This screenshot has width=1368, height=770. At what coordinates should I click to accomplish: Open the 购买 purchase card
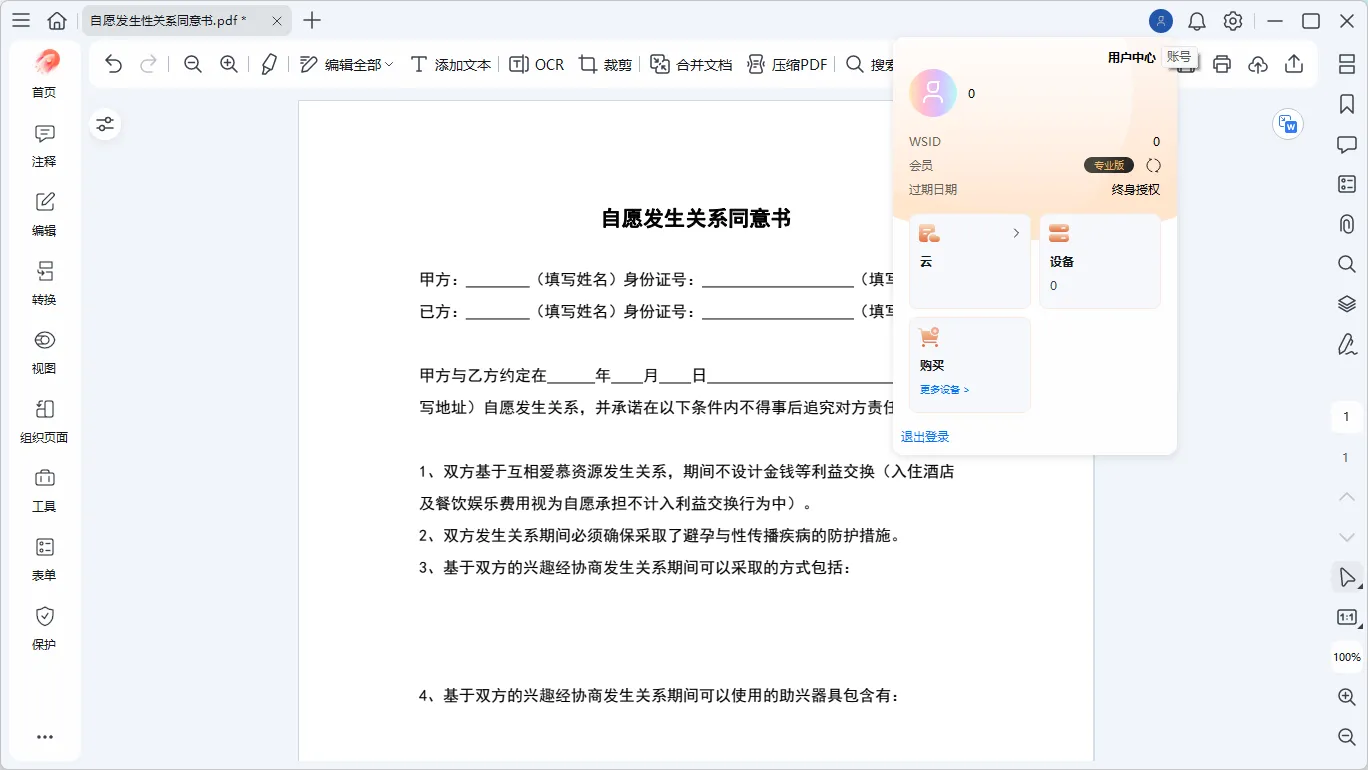[x=969, y=365]
